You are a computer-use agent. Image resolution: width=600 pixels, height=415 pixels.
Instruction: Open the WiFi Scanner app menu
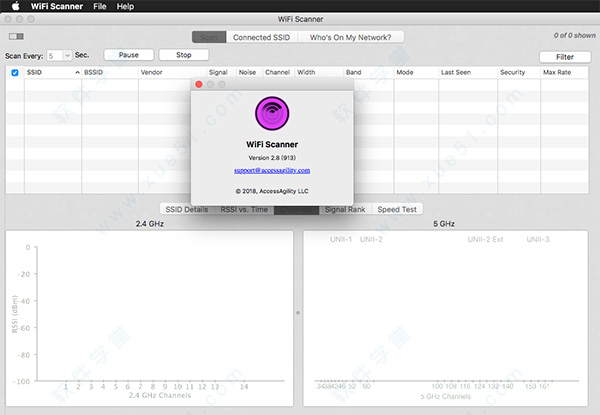[x=57, y=6]
